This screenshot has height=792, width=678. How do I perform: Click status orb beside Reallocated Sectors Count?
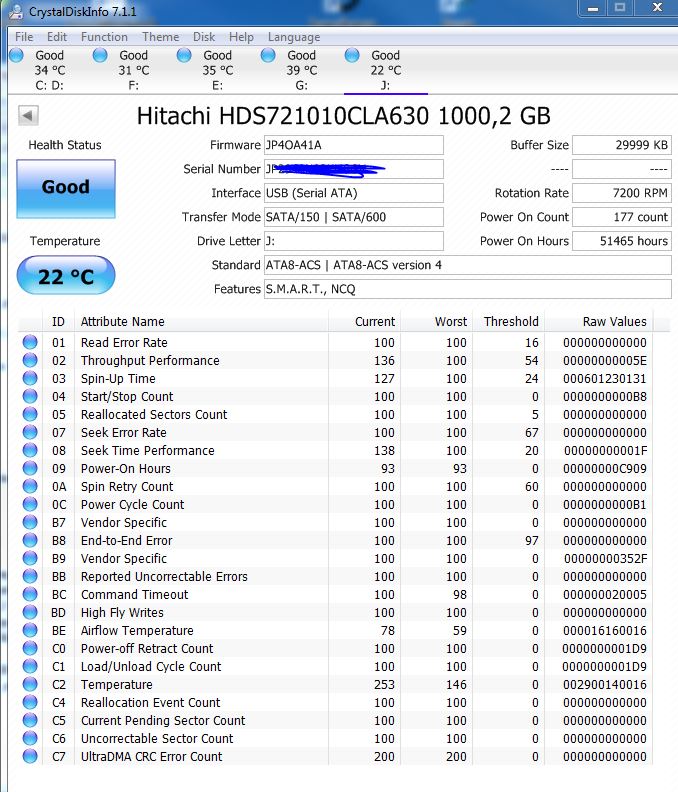point(30,414)
